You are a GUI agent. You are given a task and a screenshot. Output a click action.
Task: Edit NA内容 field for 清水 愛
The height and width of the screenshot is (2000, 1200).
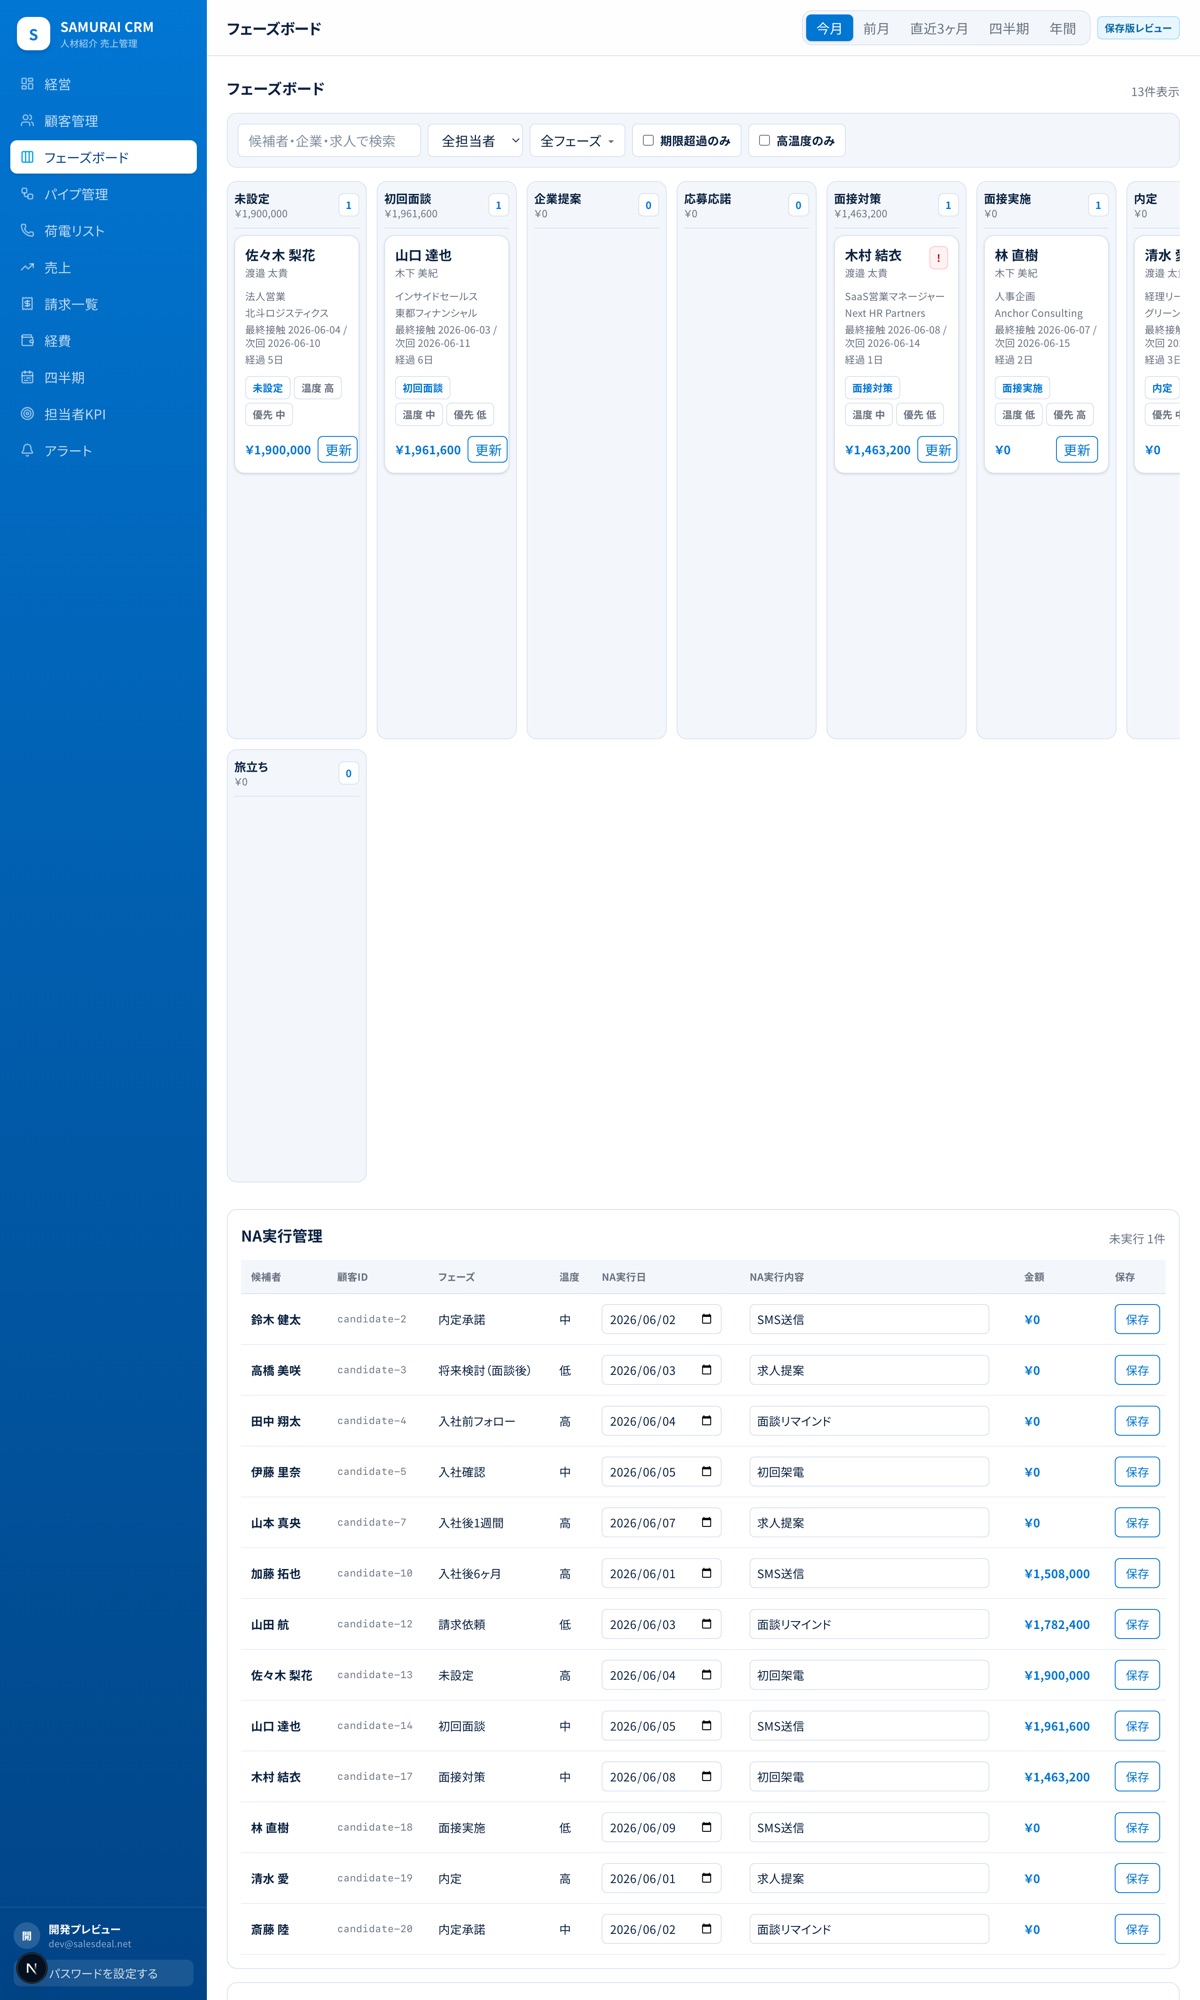(869, 1878)
